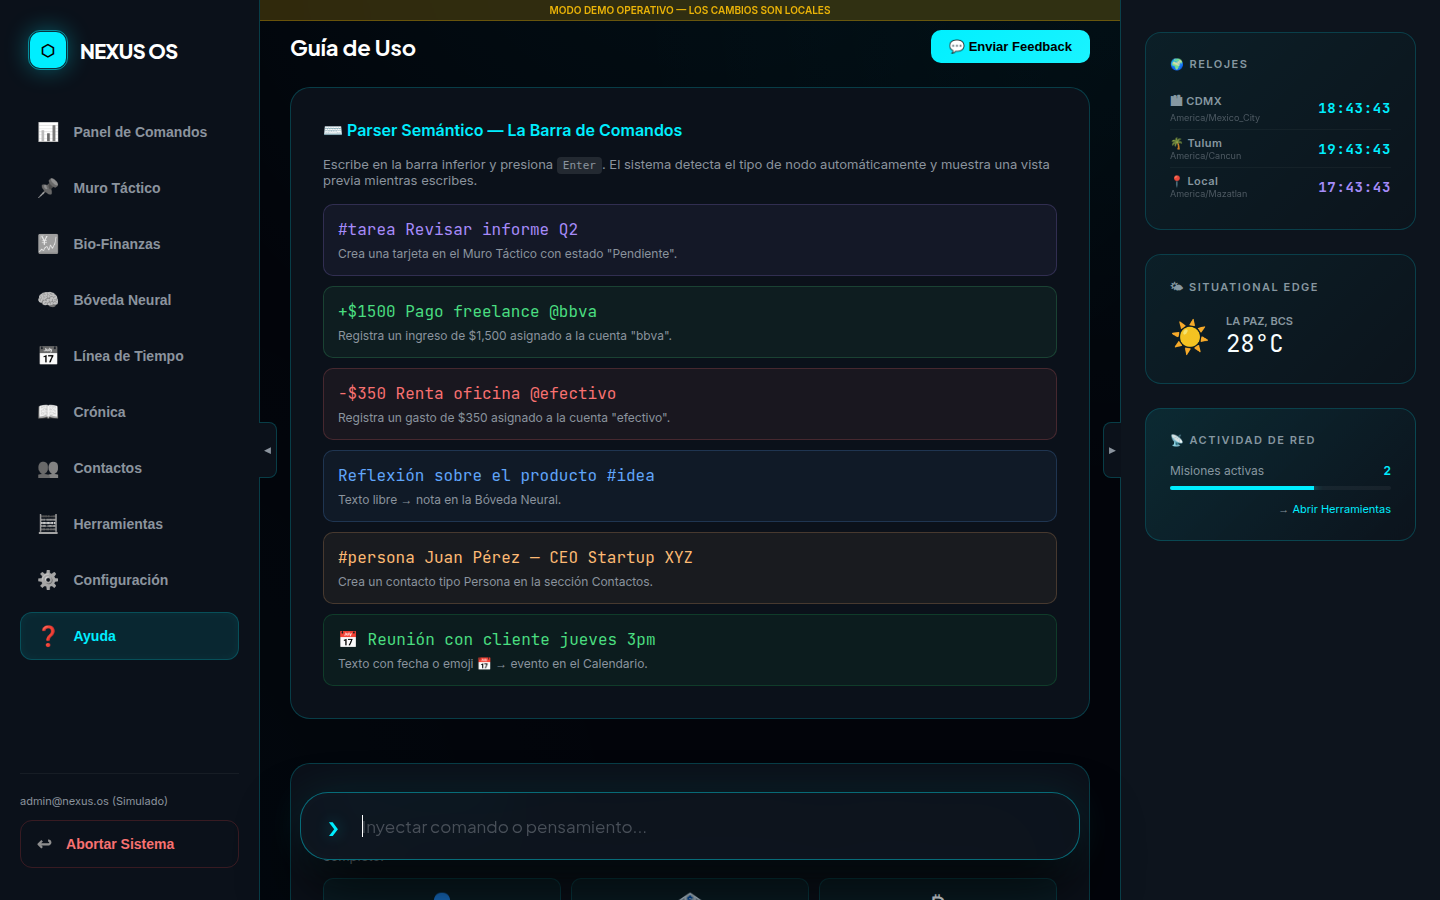Focus the command injection input field
Image resolution: width=1440 pixels, height=900 pixels.
pos(700,827)
